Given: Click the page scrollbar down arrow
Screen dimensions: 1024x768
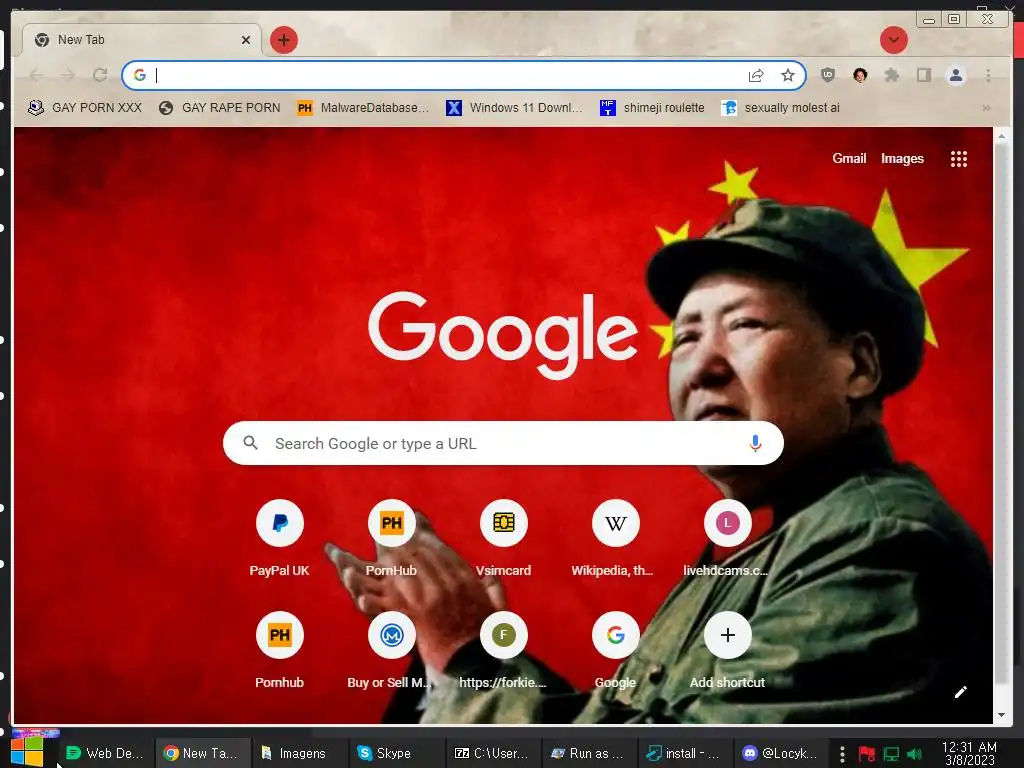Looking at the screenshot, I should (1001, 715).
